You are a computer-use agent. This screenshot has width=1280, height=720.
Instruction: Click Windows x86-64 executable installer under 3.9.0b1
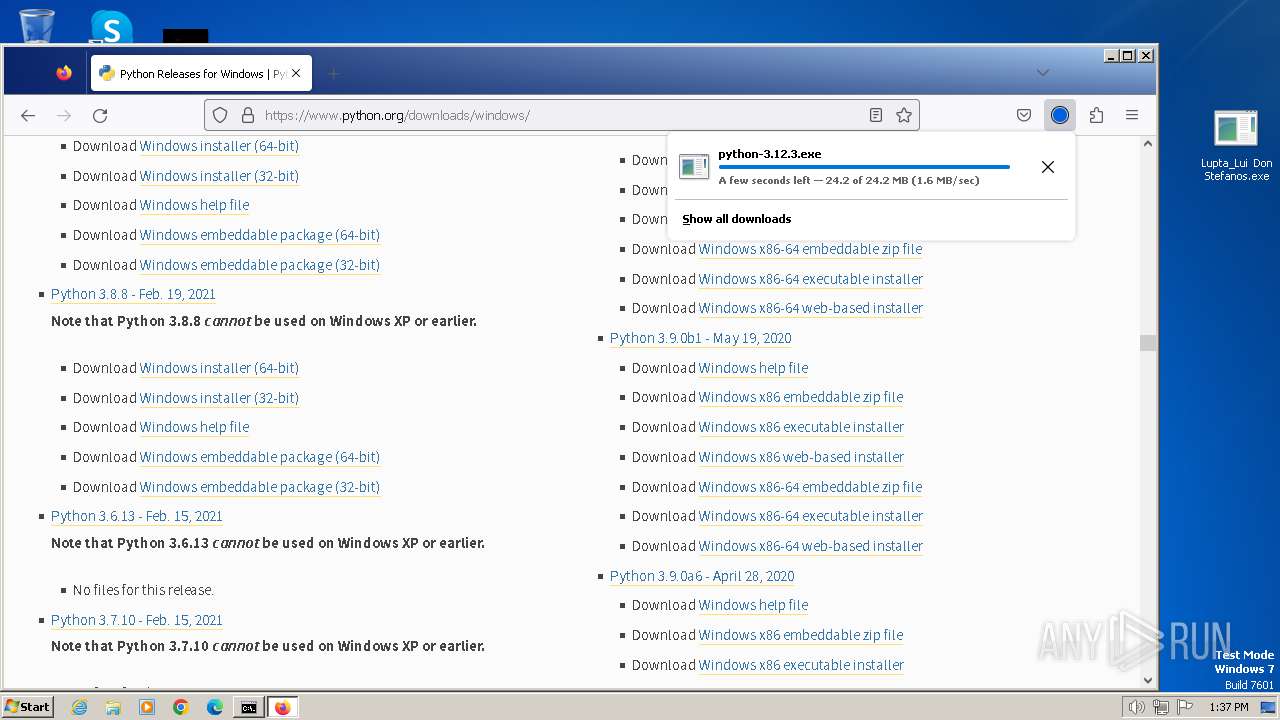point(811,516)
